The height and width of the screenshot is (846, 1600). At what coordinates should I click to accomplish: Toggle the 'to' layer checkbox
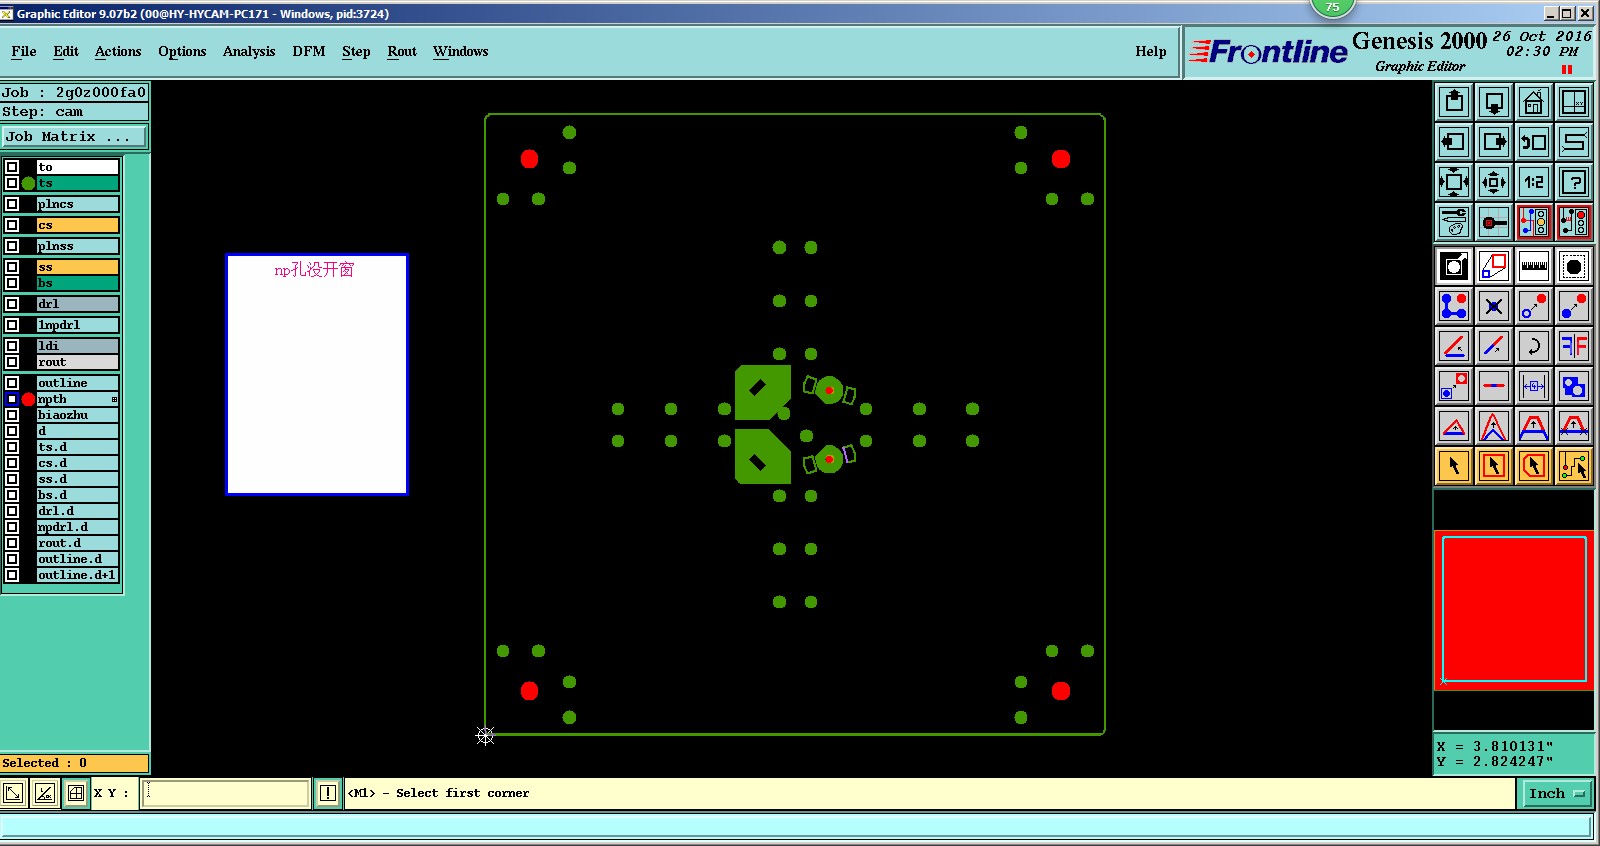(x=12, y=167)
